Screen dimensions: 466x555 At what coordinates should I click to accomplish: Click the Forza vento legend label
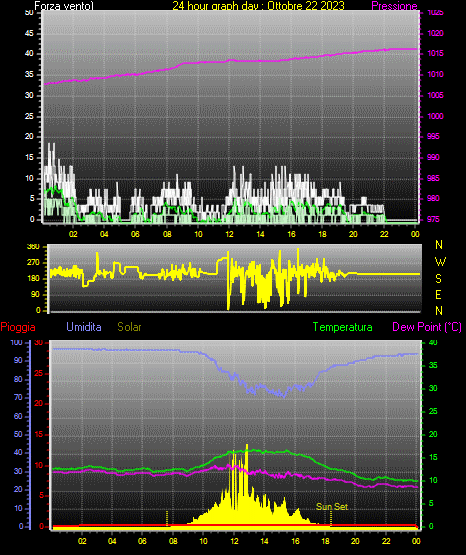click(64, 6)
